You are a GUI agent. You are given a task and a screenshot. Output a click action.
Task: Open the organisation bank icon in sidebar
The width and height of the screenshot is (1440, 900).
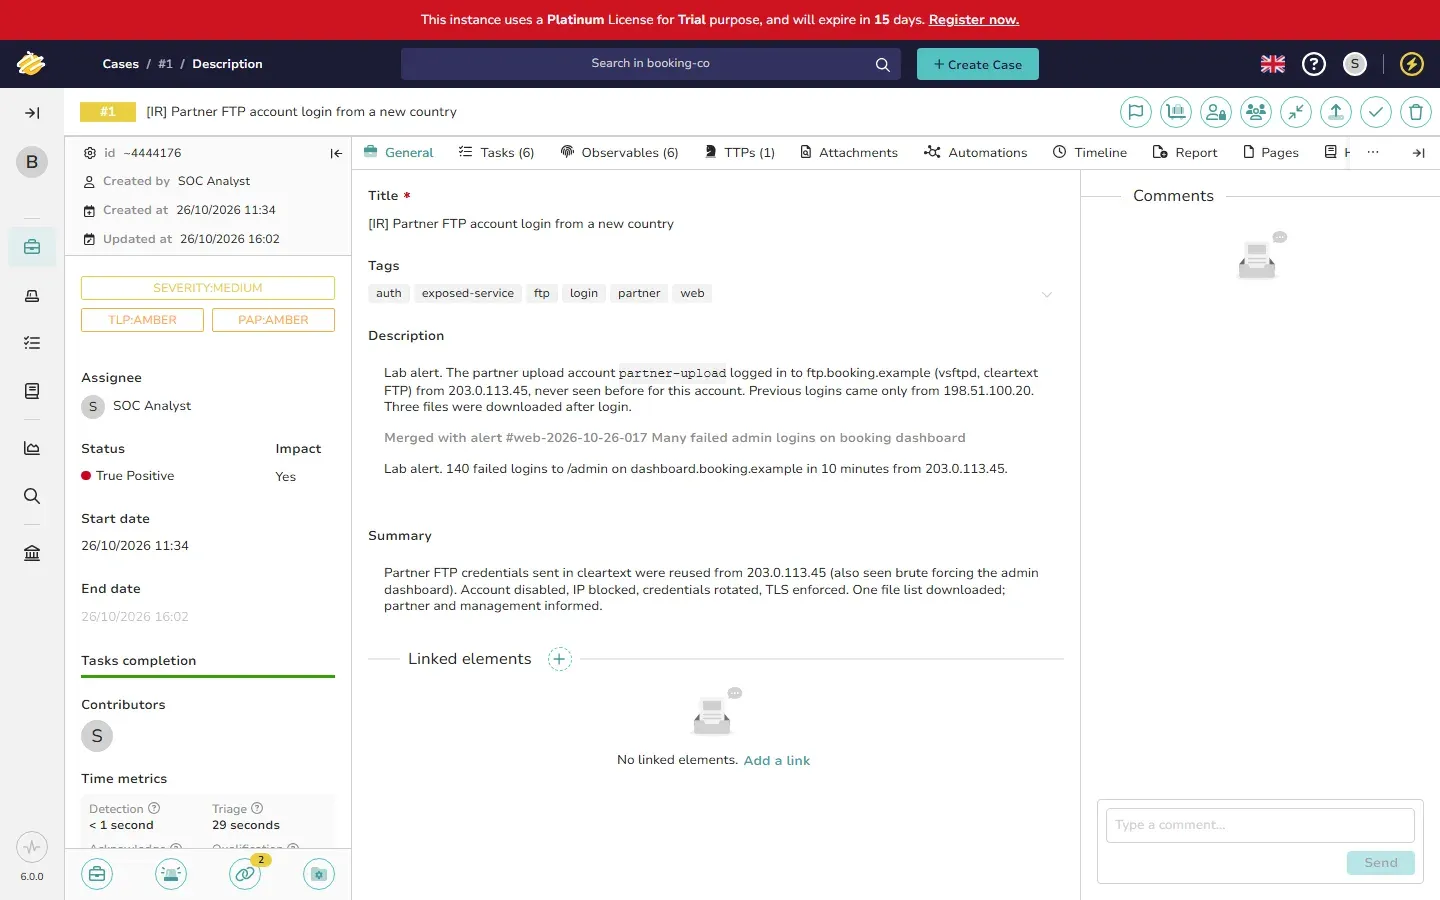point(32,553)
